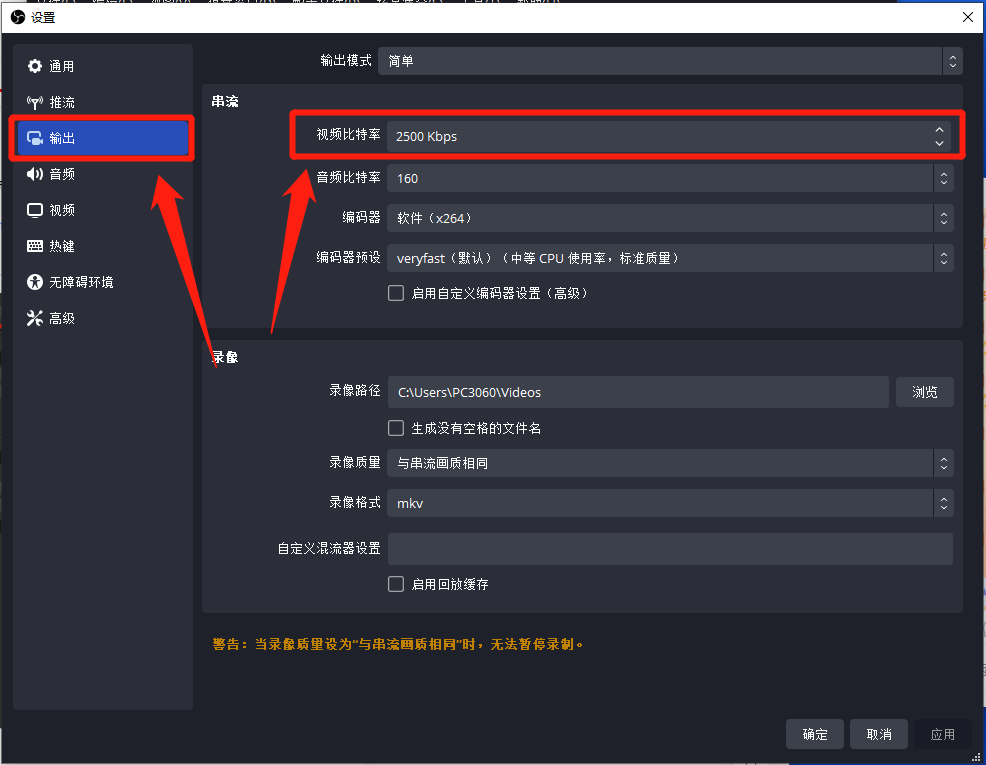Expand the recording format mkv dropdown
Screen dimensions: 986x765
click(x=669, y=504)
